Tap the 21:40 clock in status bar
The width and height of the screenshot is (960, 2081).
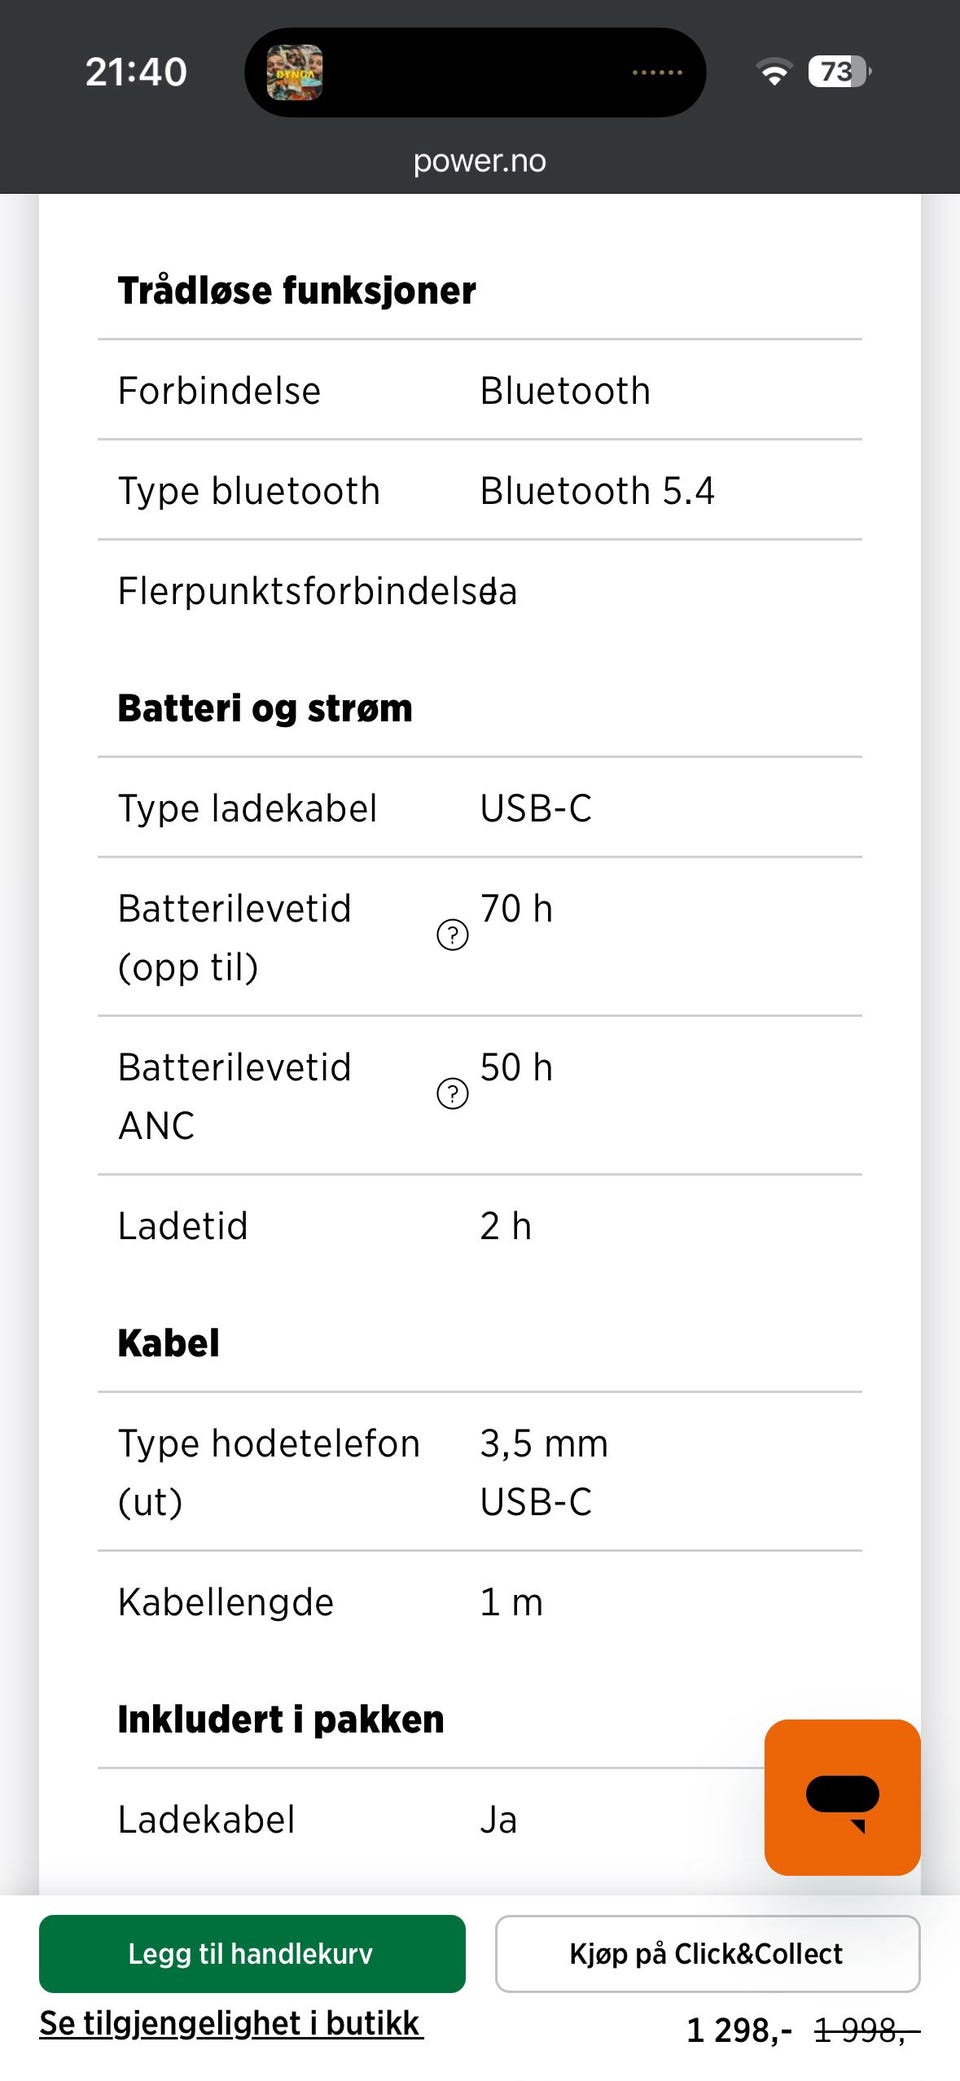pyautogui.click(x=136, y=72)
